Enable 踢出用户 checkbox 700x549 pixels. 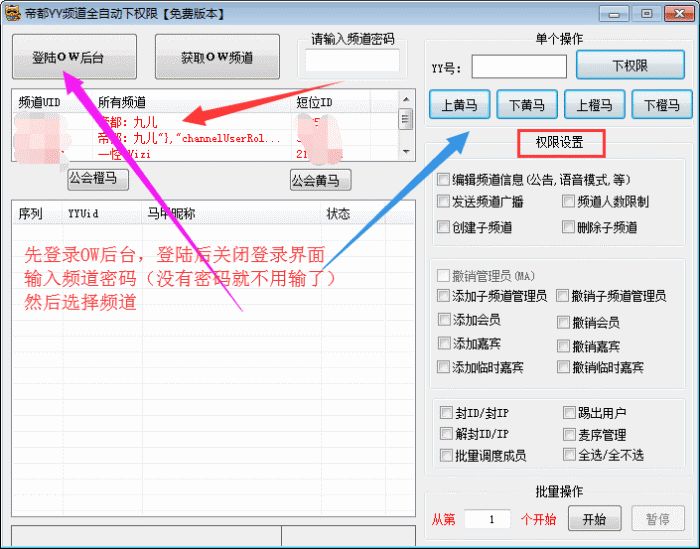click(569, 412)
